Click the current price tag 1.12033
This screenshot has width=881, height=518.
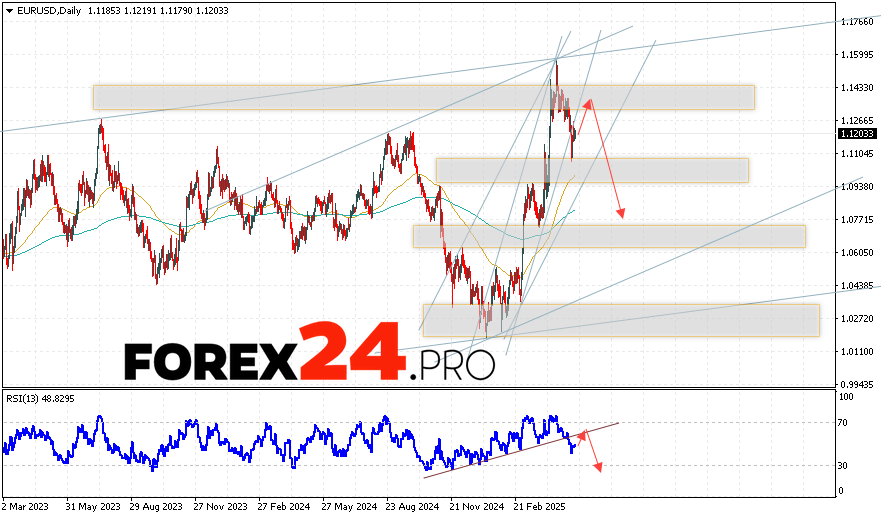pos(857,133)
